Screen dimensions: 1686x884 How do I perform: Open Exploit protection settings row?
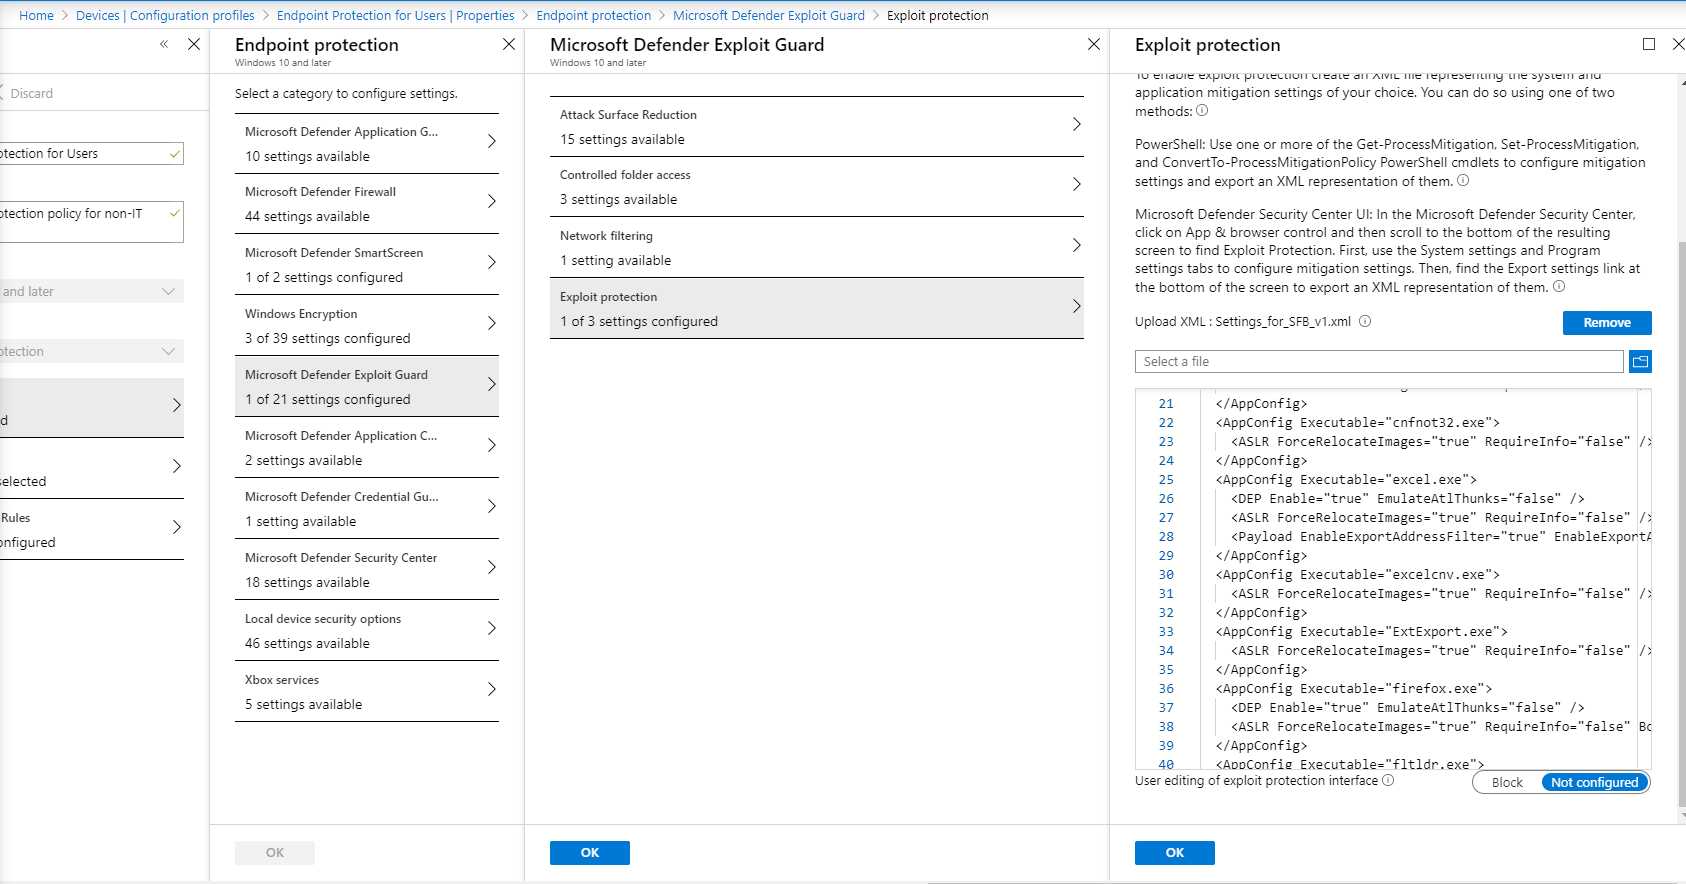[x=817, y=309]
